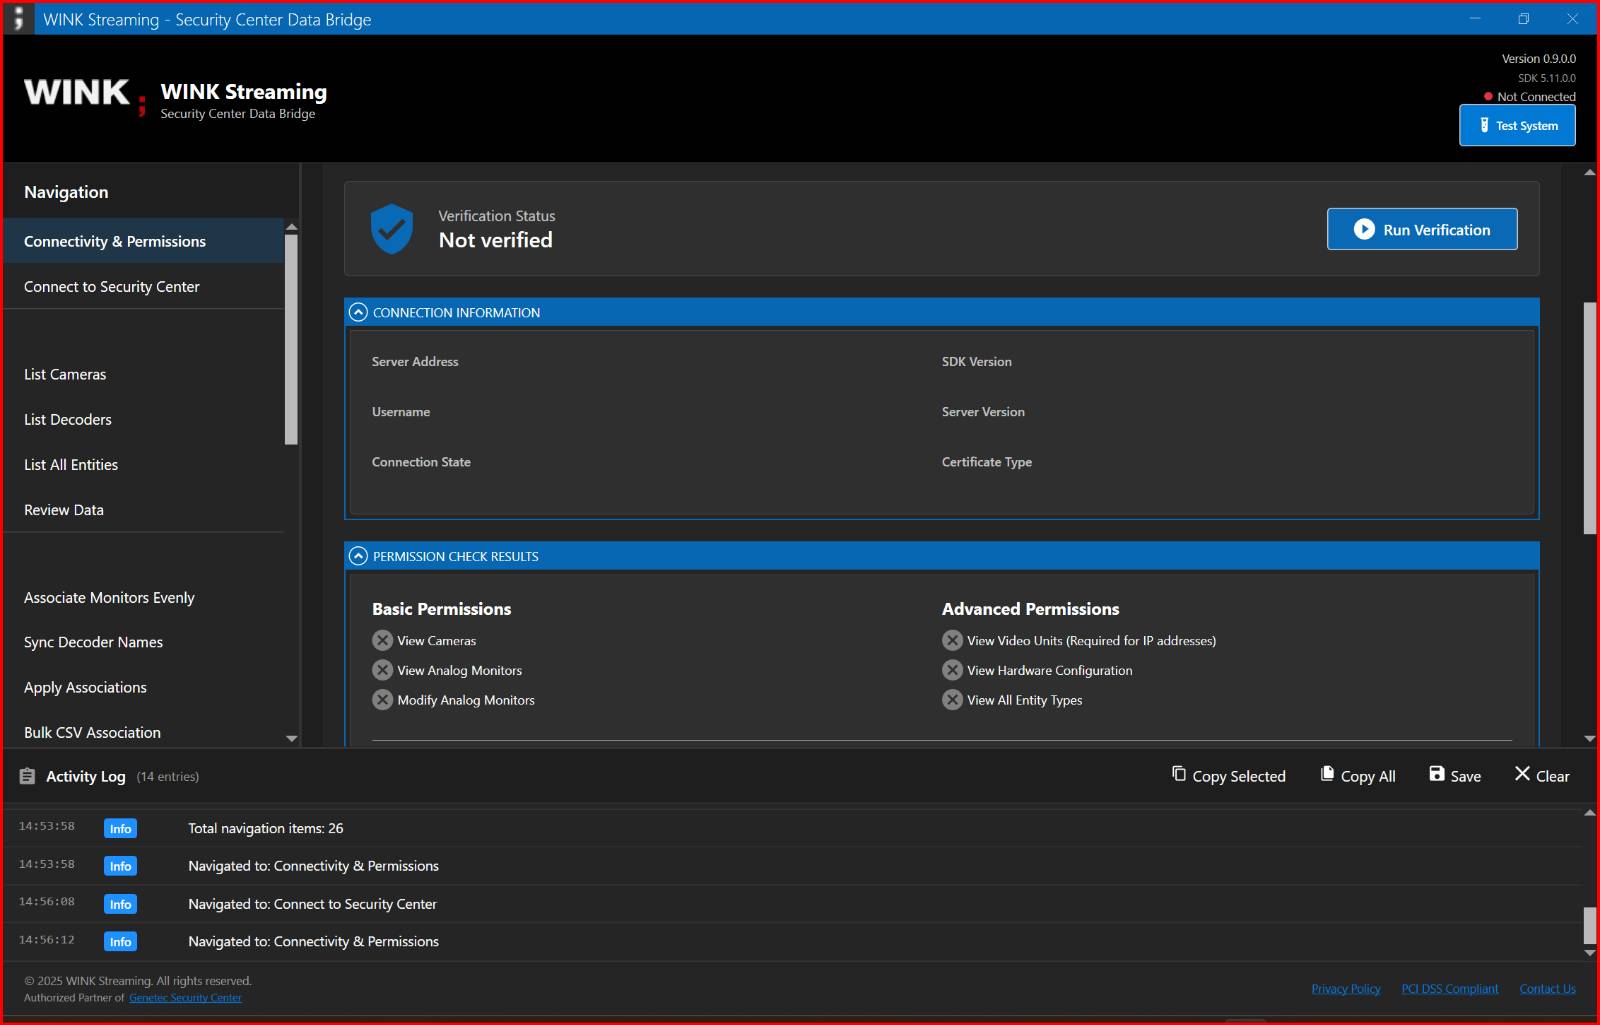Click the 'Not verified' status text
This screenshot has width=1600, height=1025.
click(x=495, y=240)
